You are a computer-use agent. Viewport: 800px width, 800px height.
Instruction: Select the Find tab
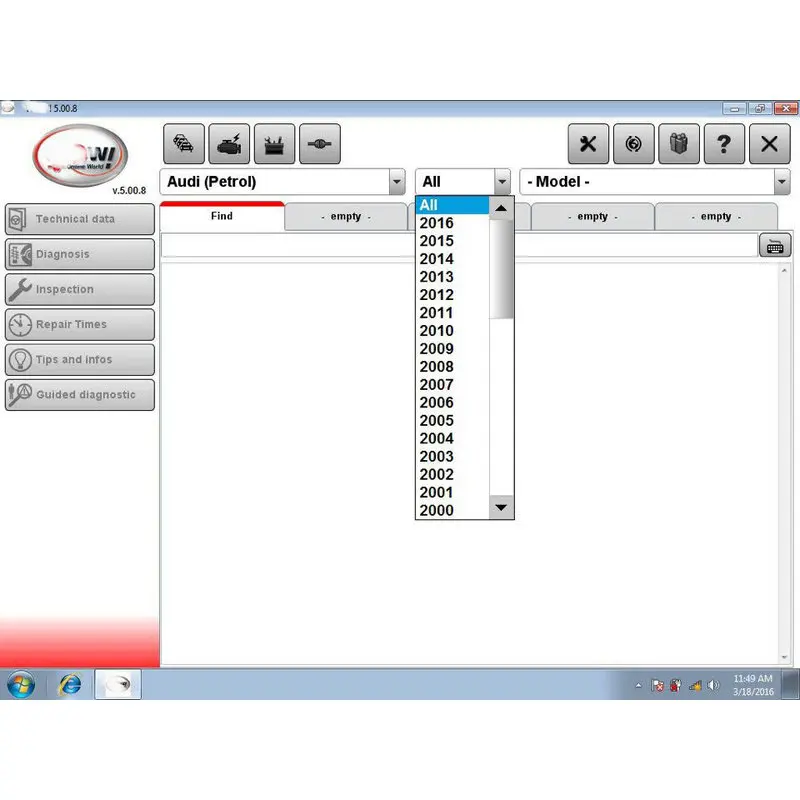[x=222, y=216]
